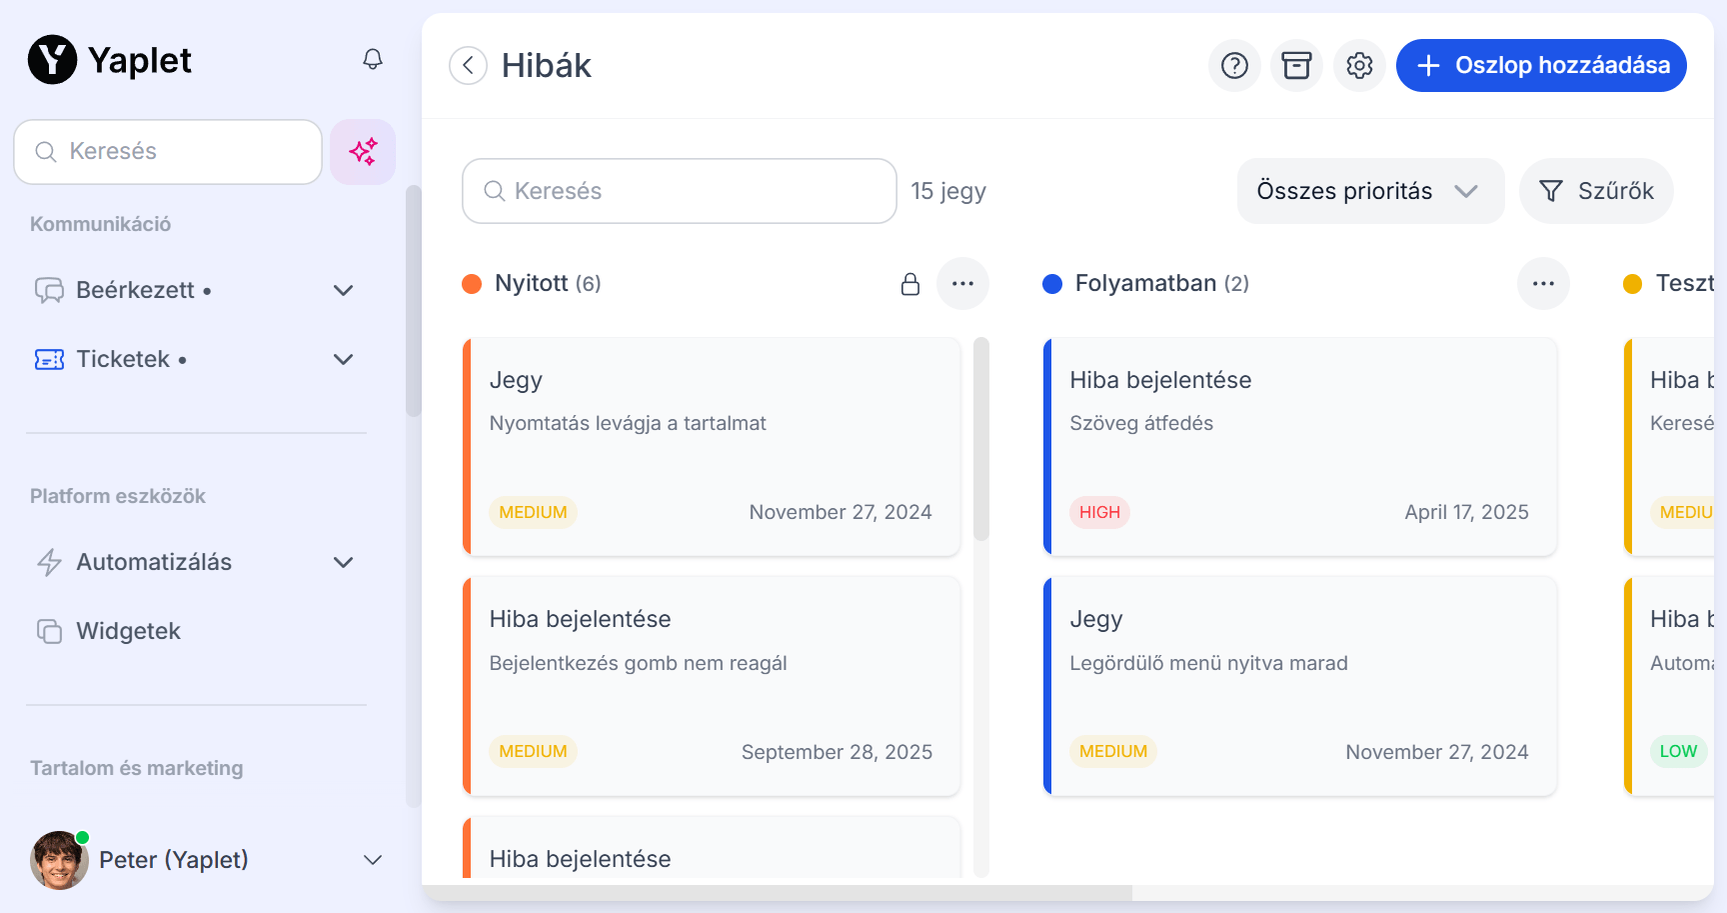Open the AI sparkle assistant button
The height and width of the screenshot is (913, 1727).
pyautogui.click(x=363, y=152)
